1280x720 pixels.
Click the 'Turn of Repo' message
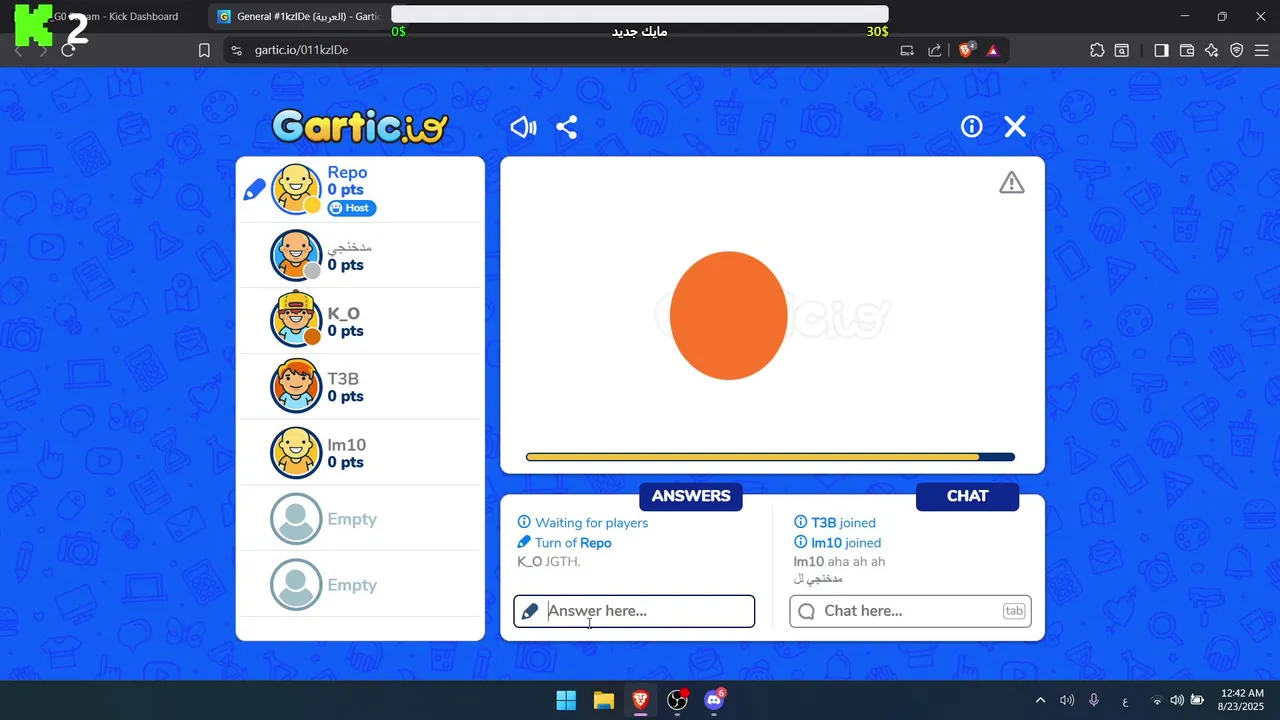point(564,543)
